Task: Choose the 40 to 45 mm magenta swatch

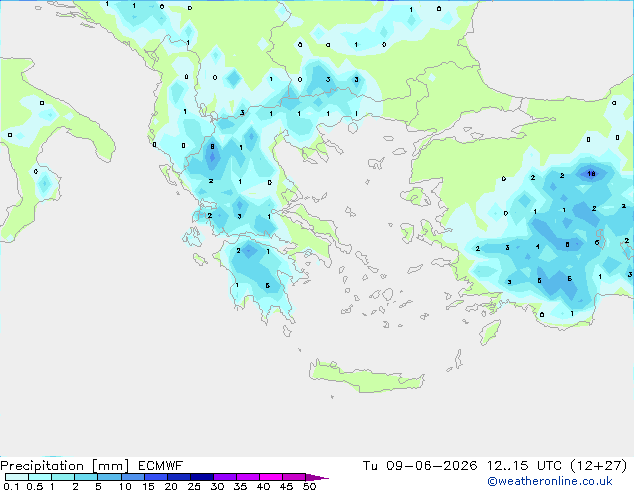Action: tap(271, 477)
